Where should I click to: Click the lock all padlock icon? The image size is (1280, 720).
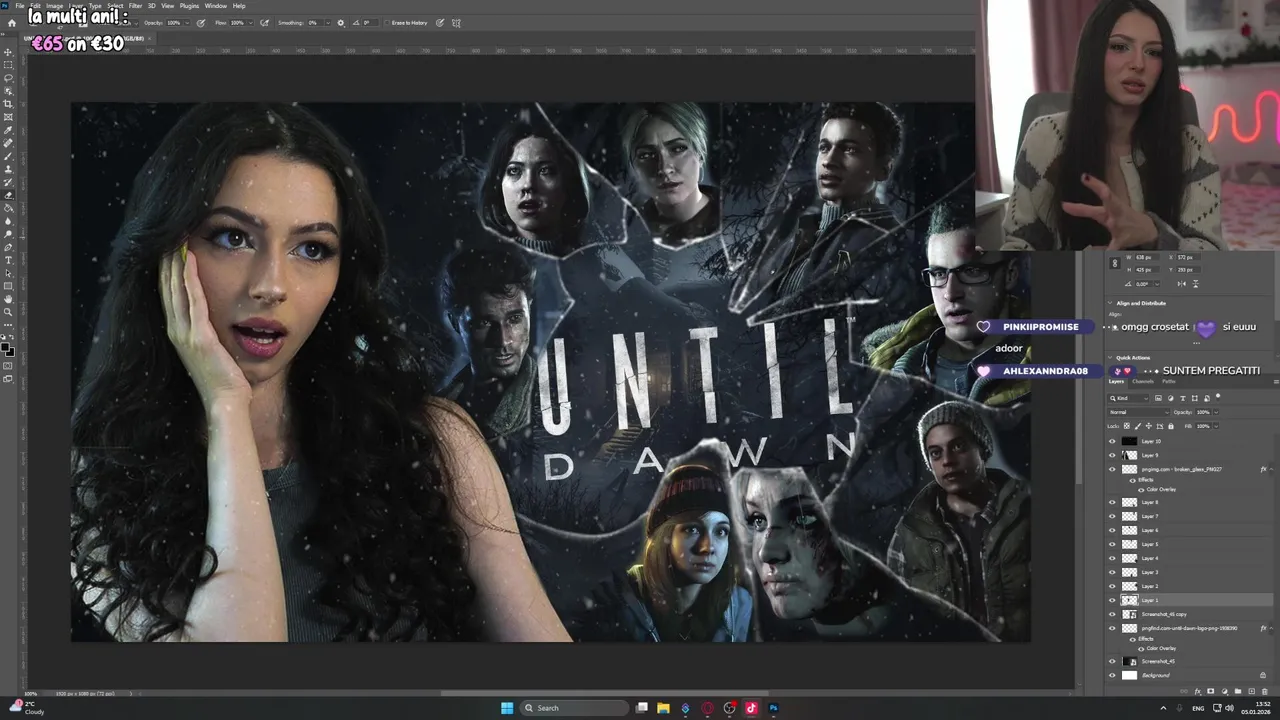pyautogui.click(x=1171, y=426)
